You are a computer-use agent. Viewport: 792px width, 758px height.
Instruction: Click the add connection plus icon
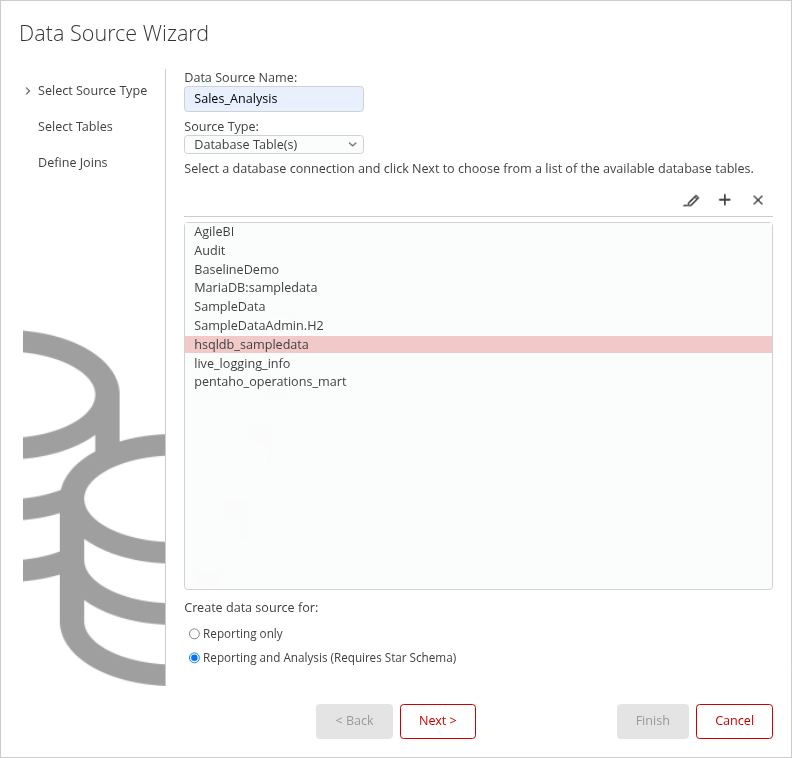[x=725, y=200]
